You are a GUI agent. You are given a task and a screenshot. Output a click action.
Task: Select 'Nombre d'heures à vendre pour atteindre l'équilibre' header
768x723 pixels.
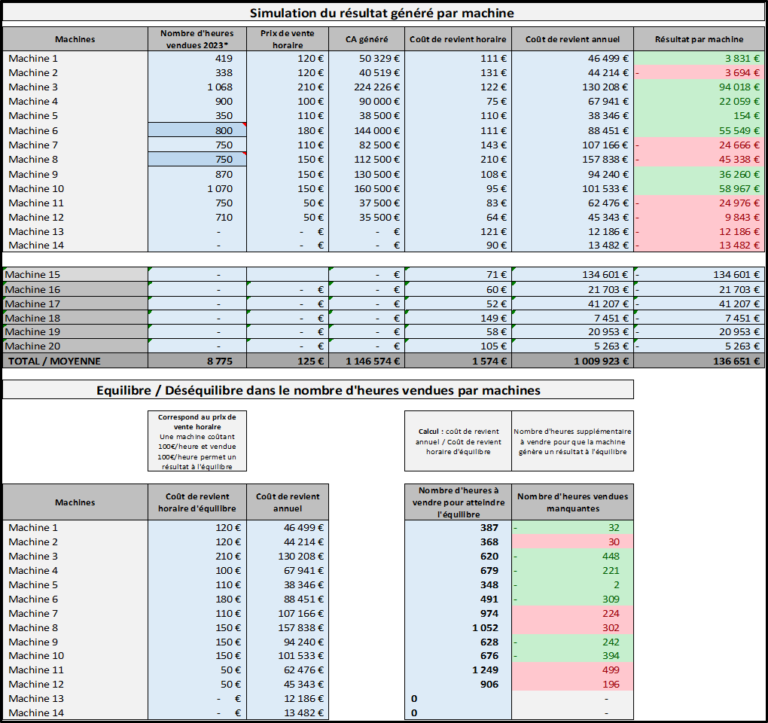pos(458,502)
